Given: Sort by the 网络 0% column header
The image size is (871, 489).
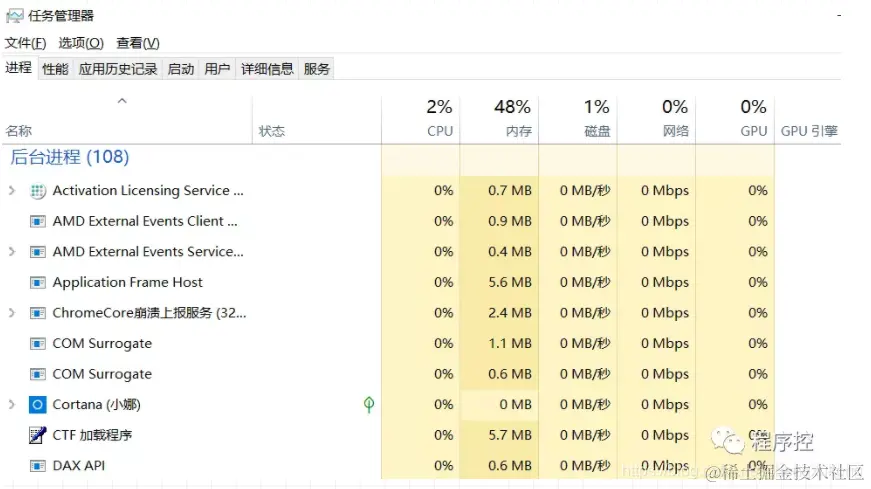Looking at the screenshot, I should [x=657, y=119].
